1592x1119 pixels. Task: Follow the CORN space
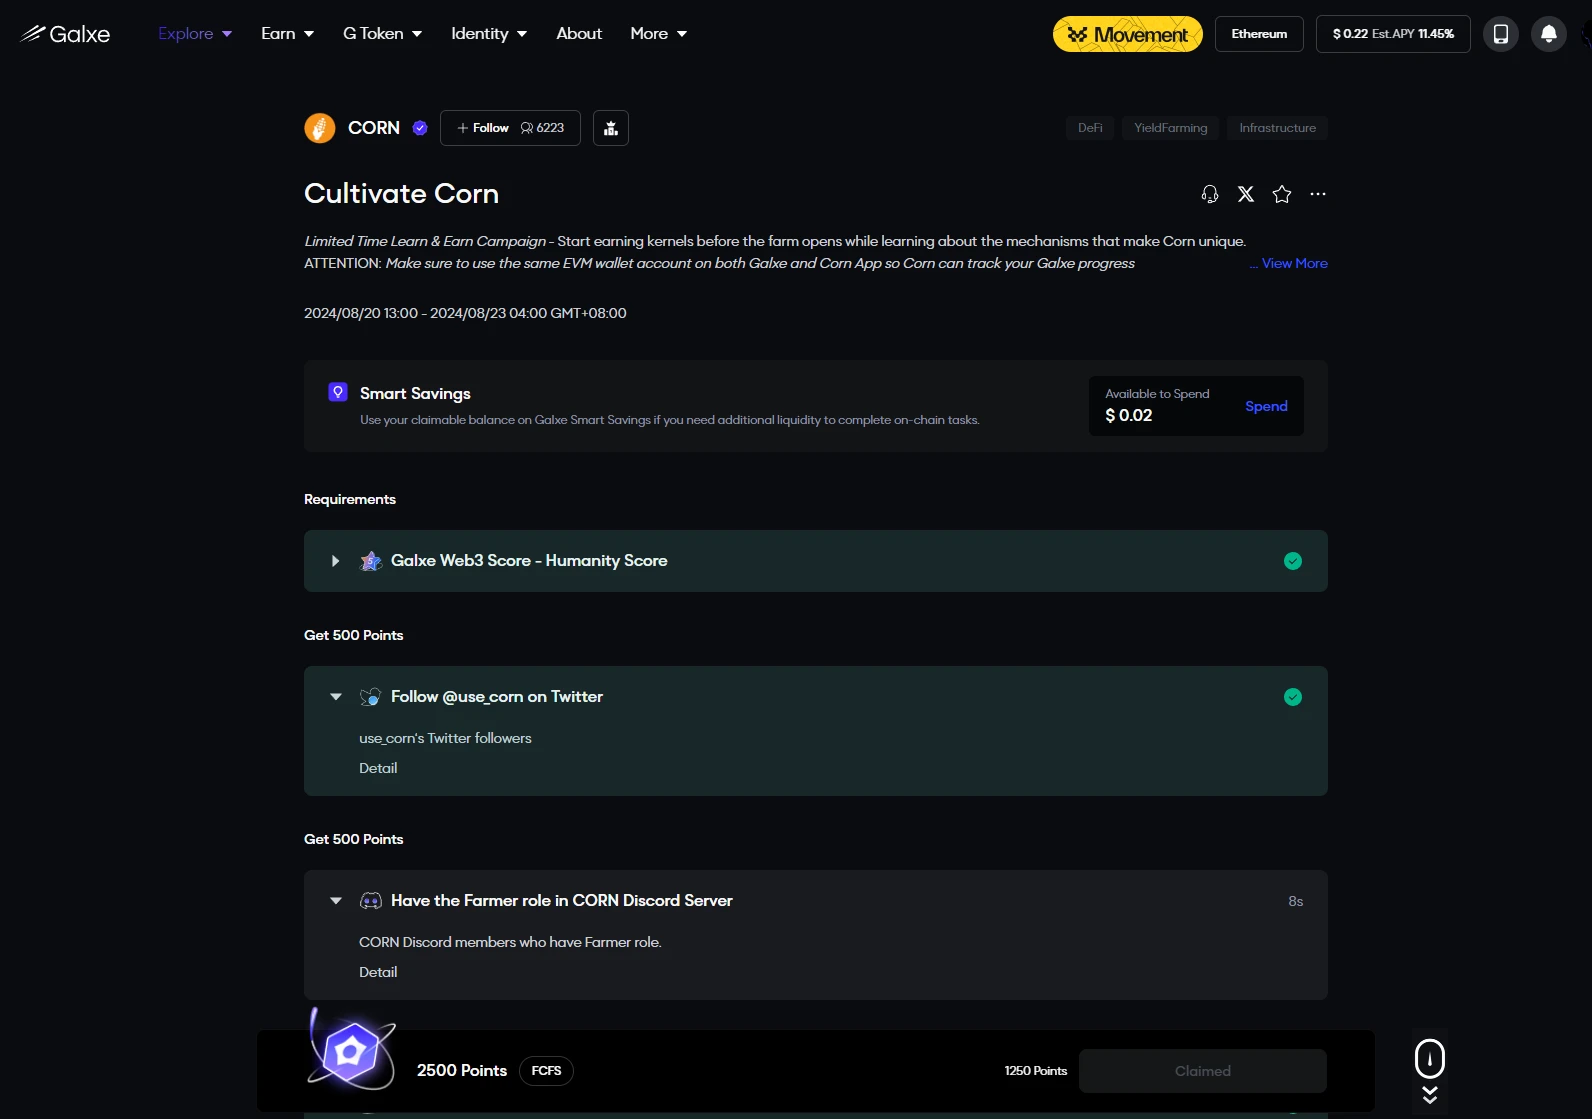pyautogui.click(x=483, y=128)
